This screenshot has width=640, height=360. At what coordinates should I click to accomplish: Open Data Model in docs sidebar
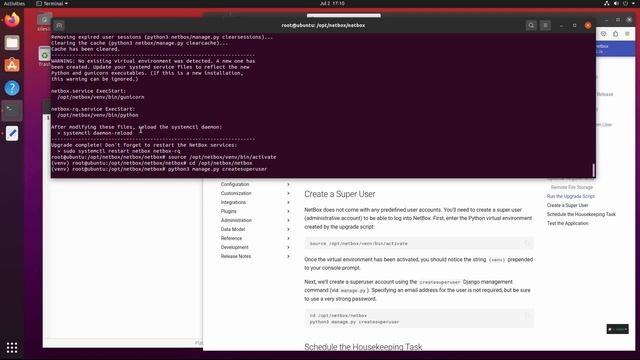(x=233, y=229)
